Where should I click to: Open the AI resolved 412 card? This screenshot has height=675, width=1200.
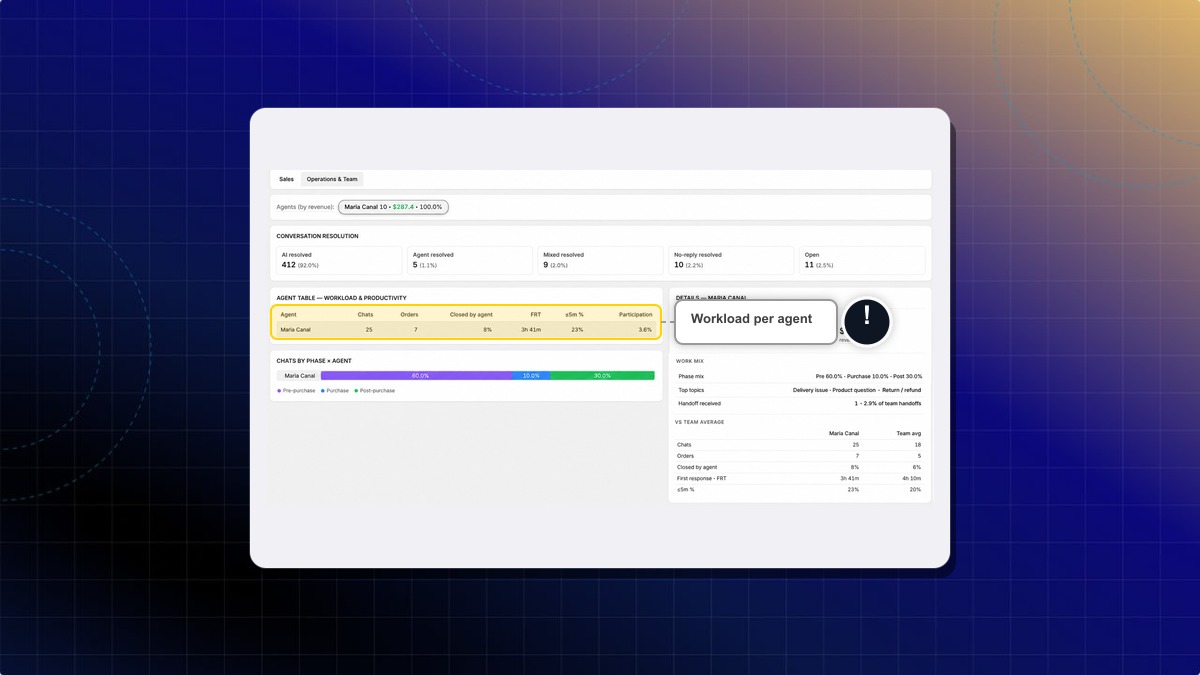pyautogui.click(x=339, y=261)
